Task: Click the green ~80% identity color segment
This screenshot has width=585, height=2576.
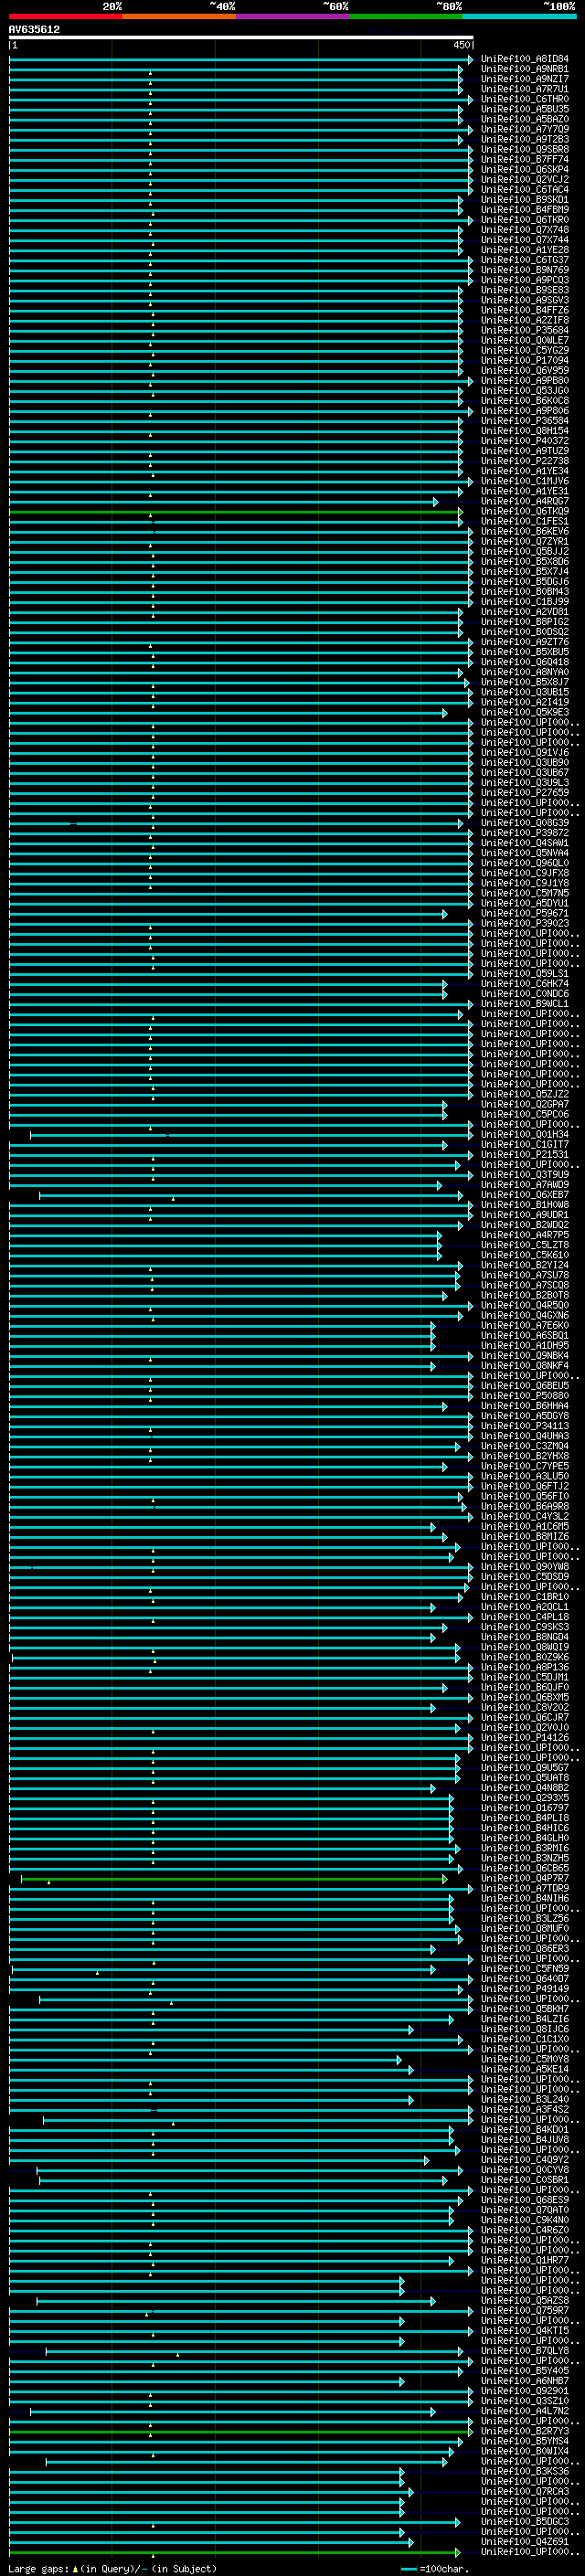Action: coord(406,16)
